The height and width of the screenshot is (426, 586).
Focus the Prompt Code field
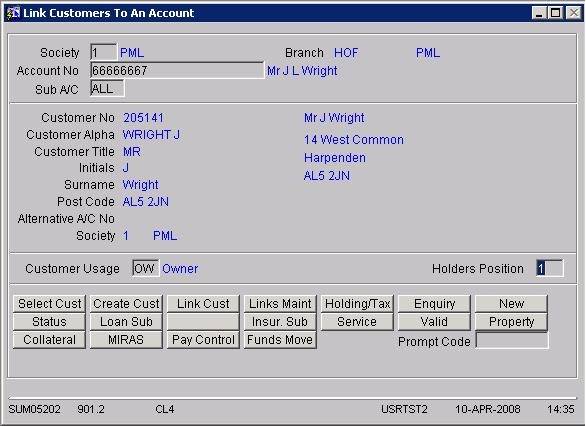tap(512, 341)
